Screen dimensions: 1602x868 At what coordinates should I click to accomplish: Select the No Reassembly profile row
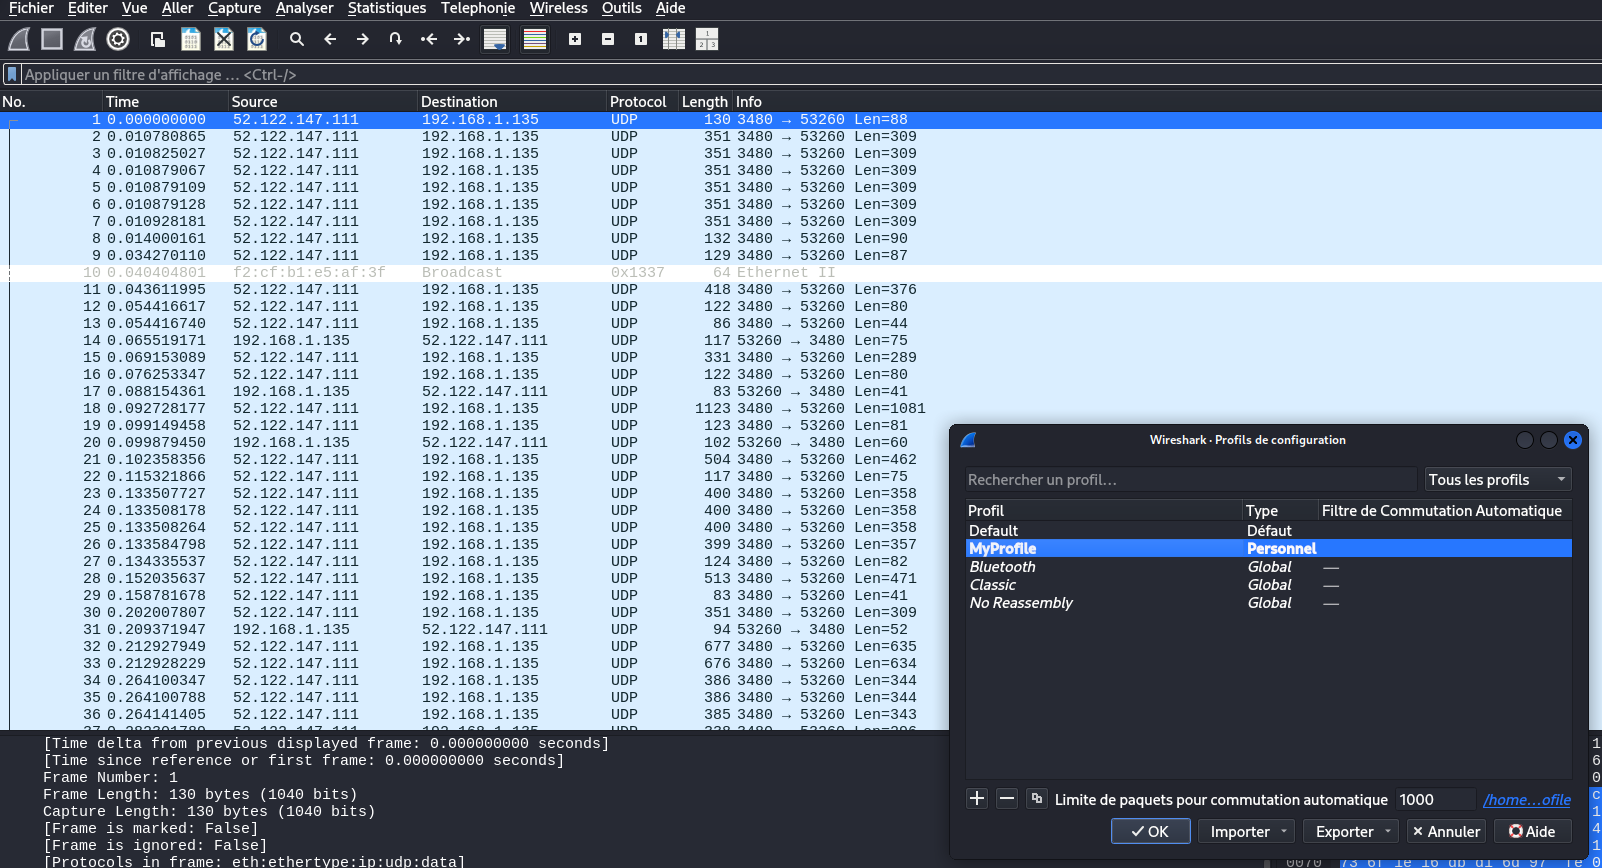pyautogui.click(x=1268, y=603)
